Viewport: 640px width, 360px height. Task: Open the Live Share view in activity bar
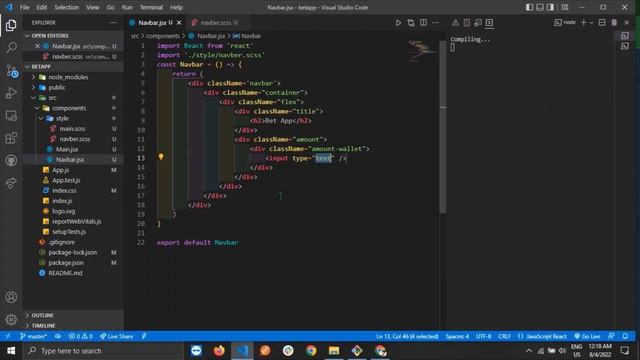click(11, 183)
